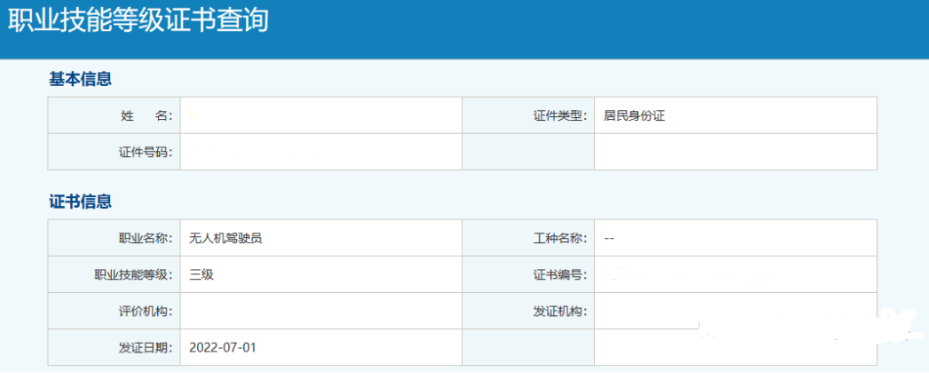Image resolution: width=929 pixels, height=373 pixels.
Task: Select the 证书信息 section heading
Action: coord(80,202)
